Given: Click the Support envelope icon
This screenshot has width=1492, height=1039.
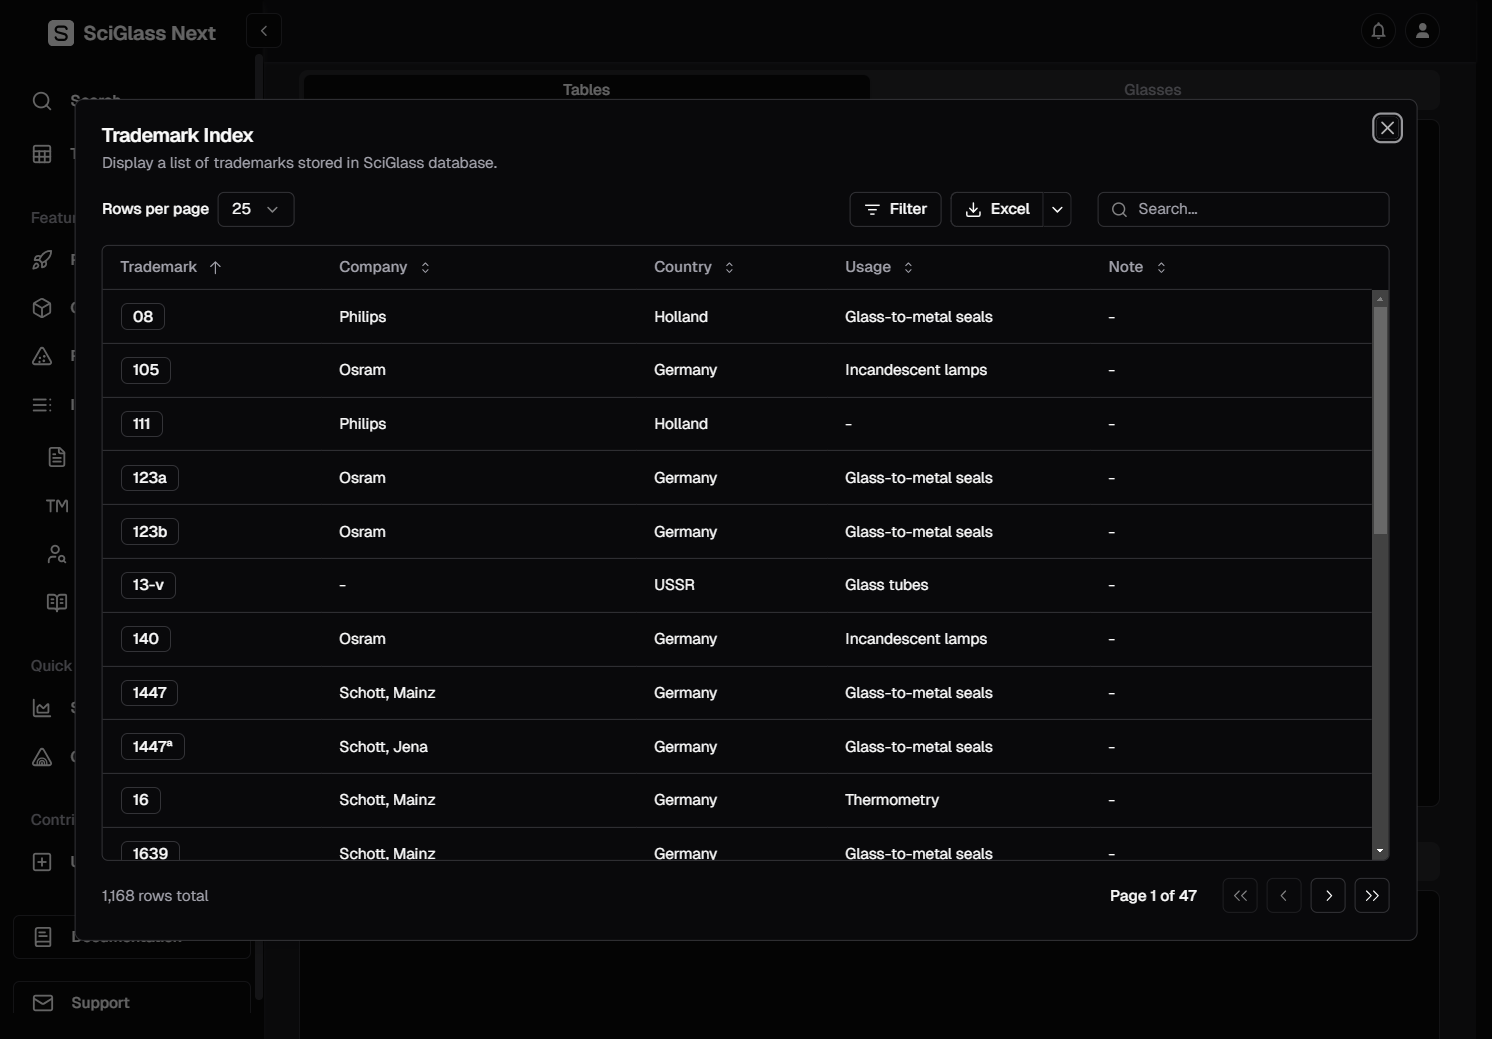Looking at the screenshot, I should click(43, 1003).
